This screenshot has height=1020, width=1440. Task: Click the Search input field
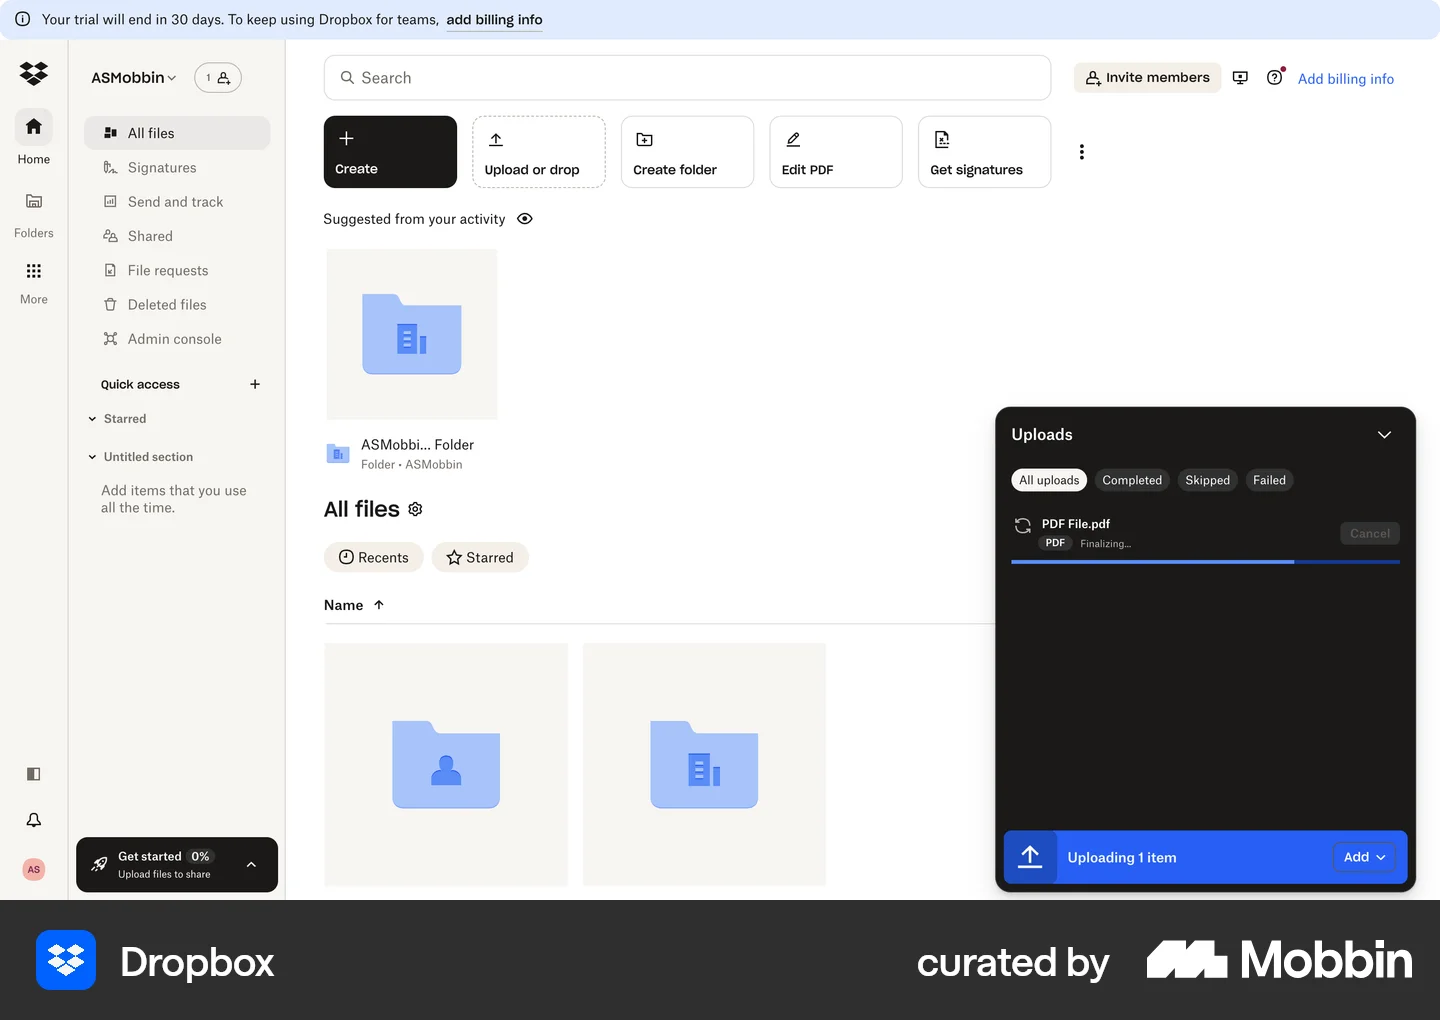687,78
